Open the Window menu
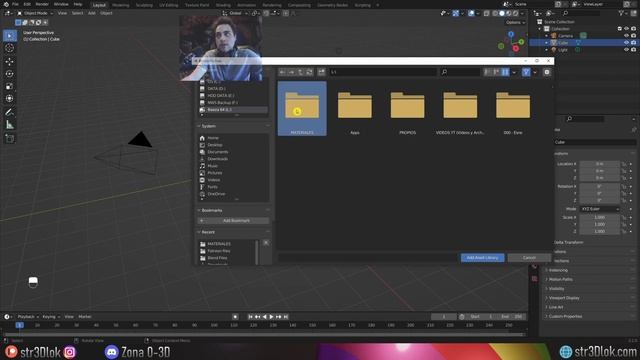Image resolution: width=640 pixels, height=360 pixels. pyautogui.click(x=61, y=4)
